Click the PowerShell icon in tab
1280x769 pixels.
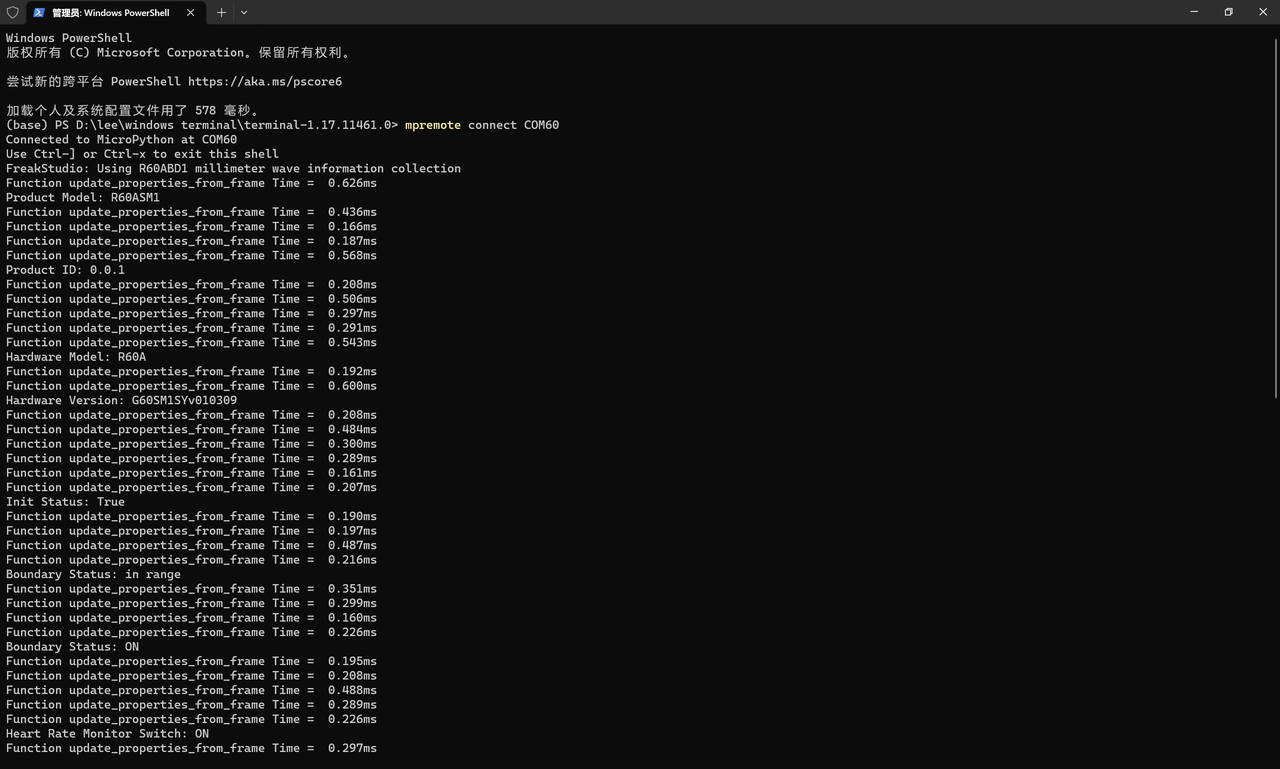(39, 13)
